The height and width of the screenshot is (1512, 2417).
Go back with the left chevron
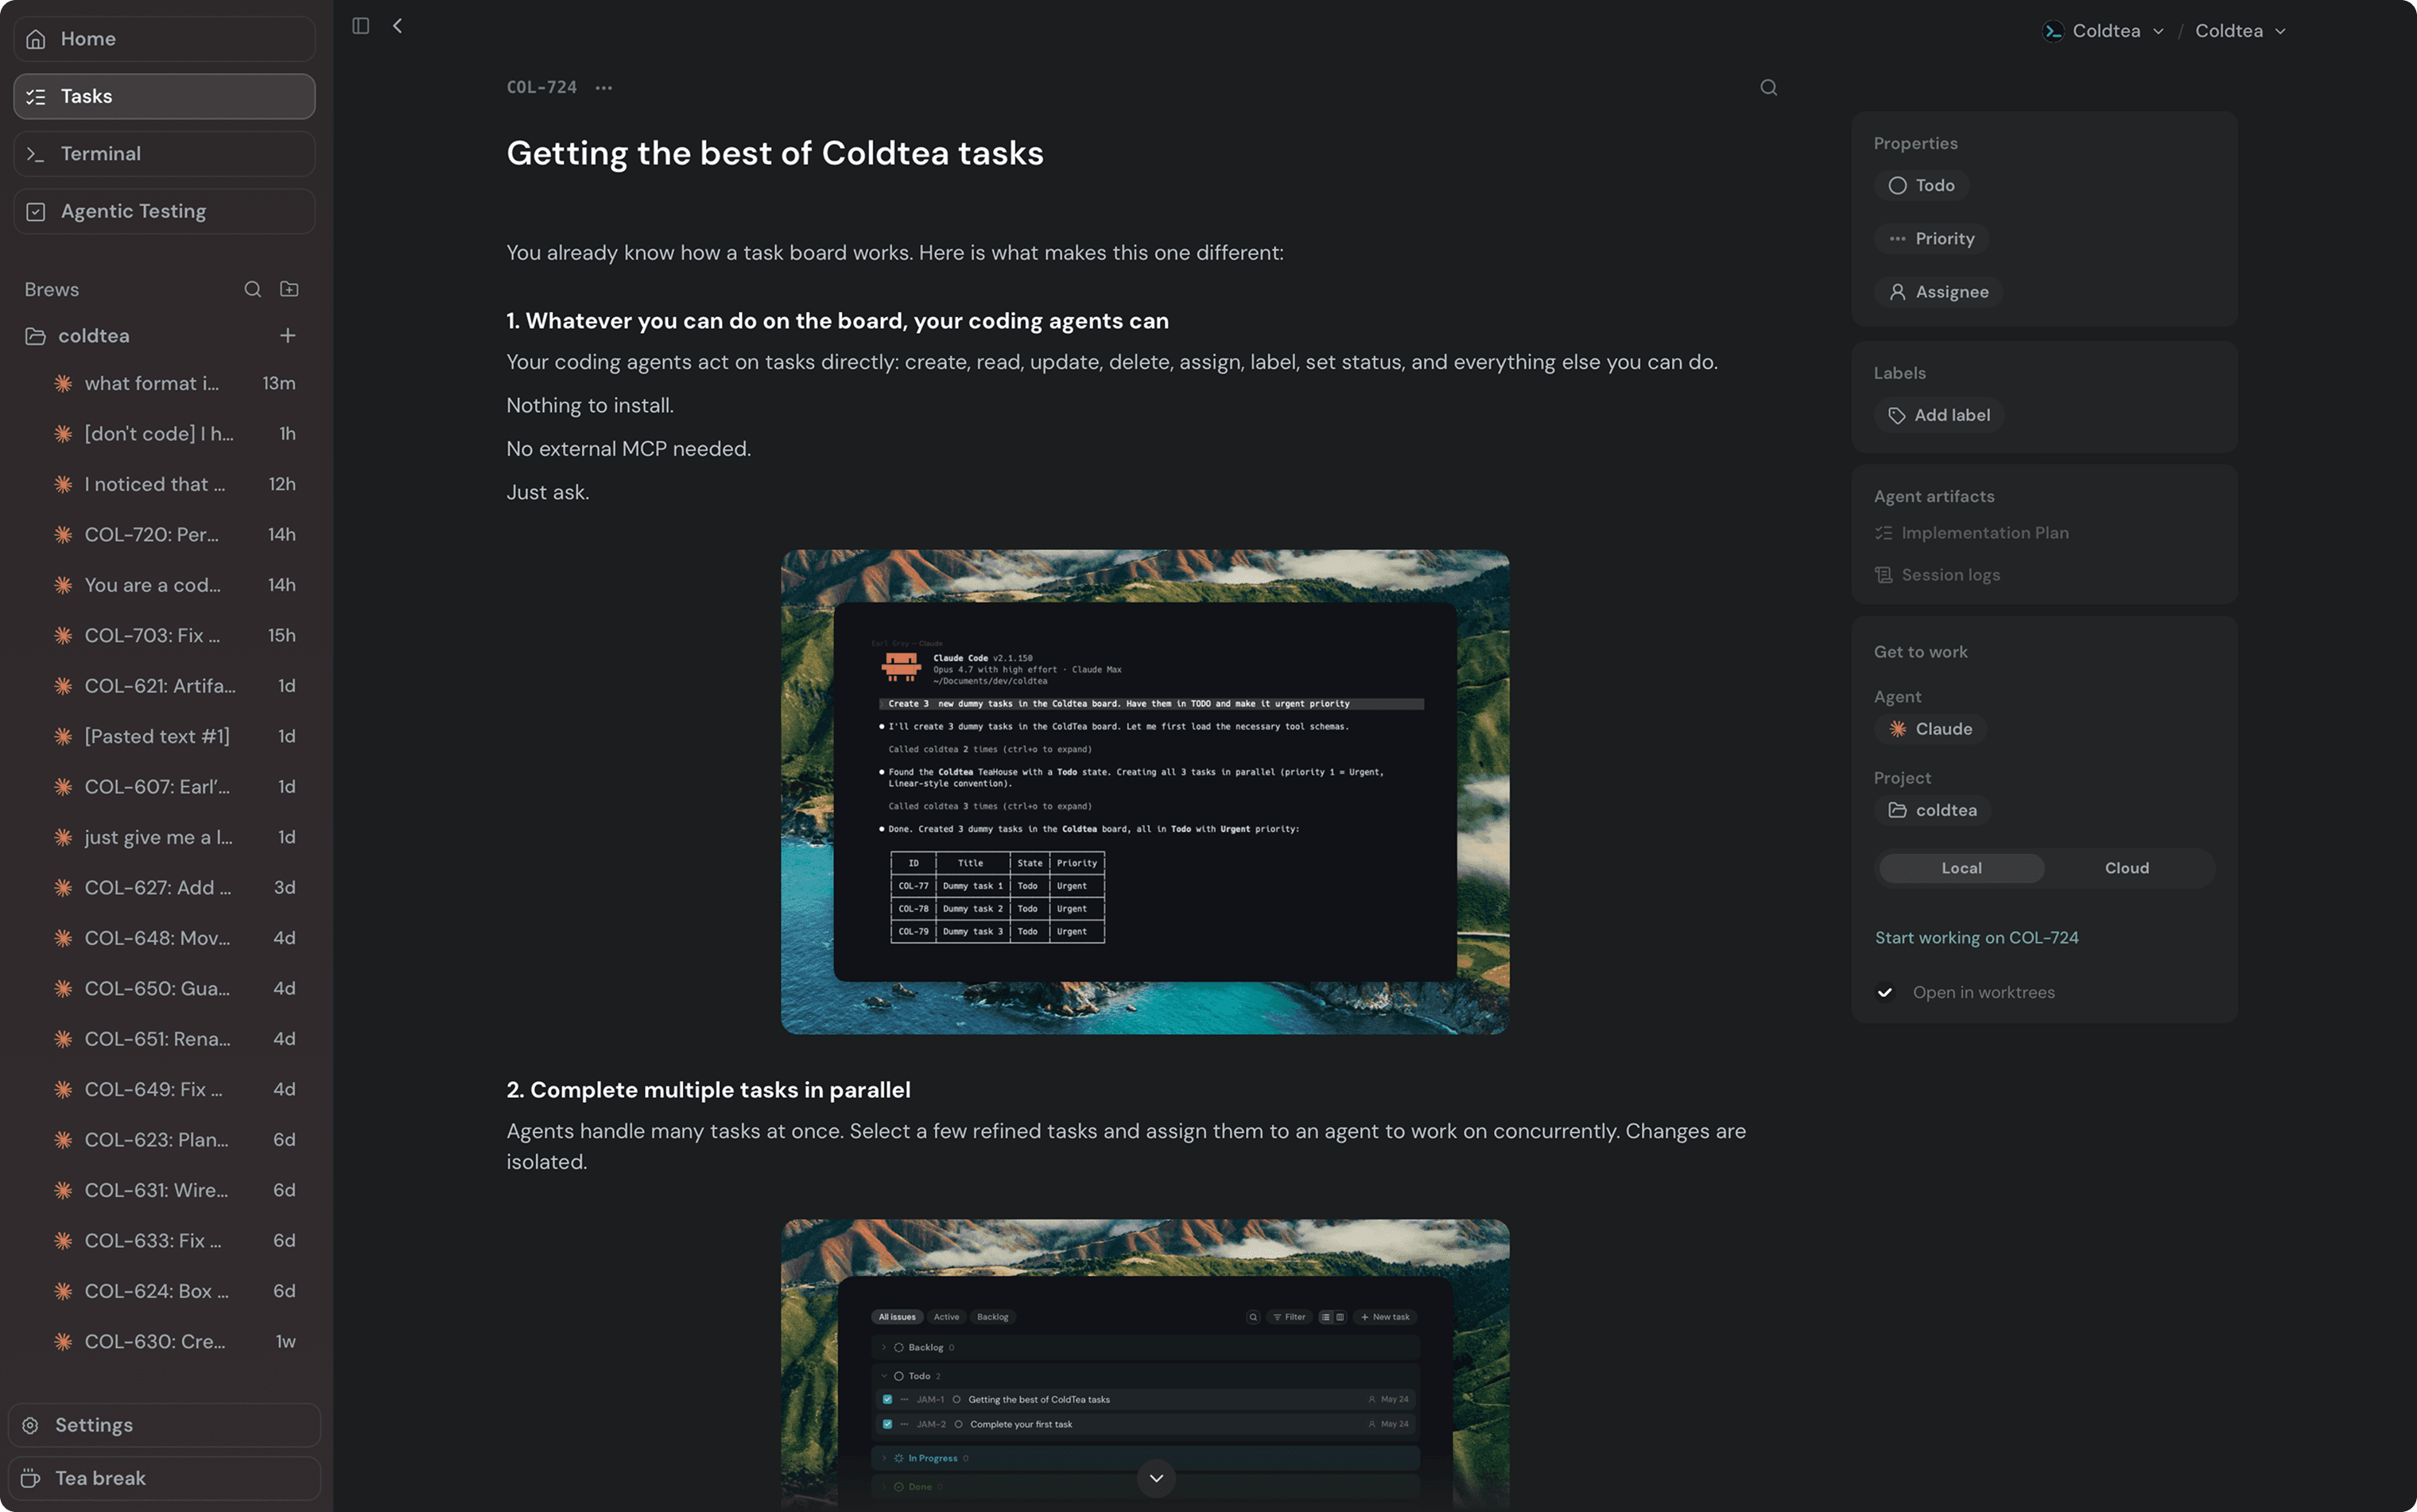pos(398,26)
